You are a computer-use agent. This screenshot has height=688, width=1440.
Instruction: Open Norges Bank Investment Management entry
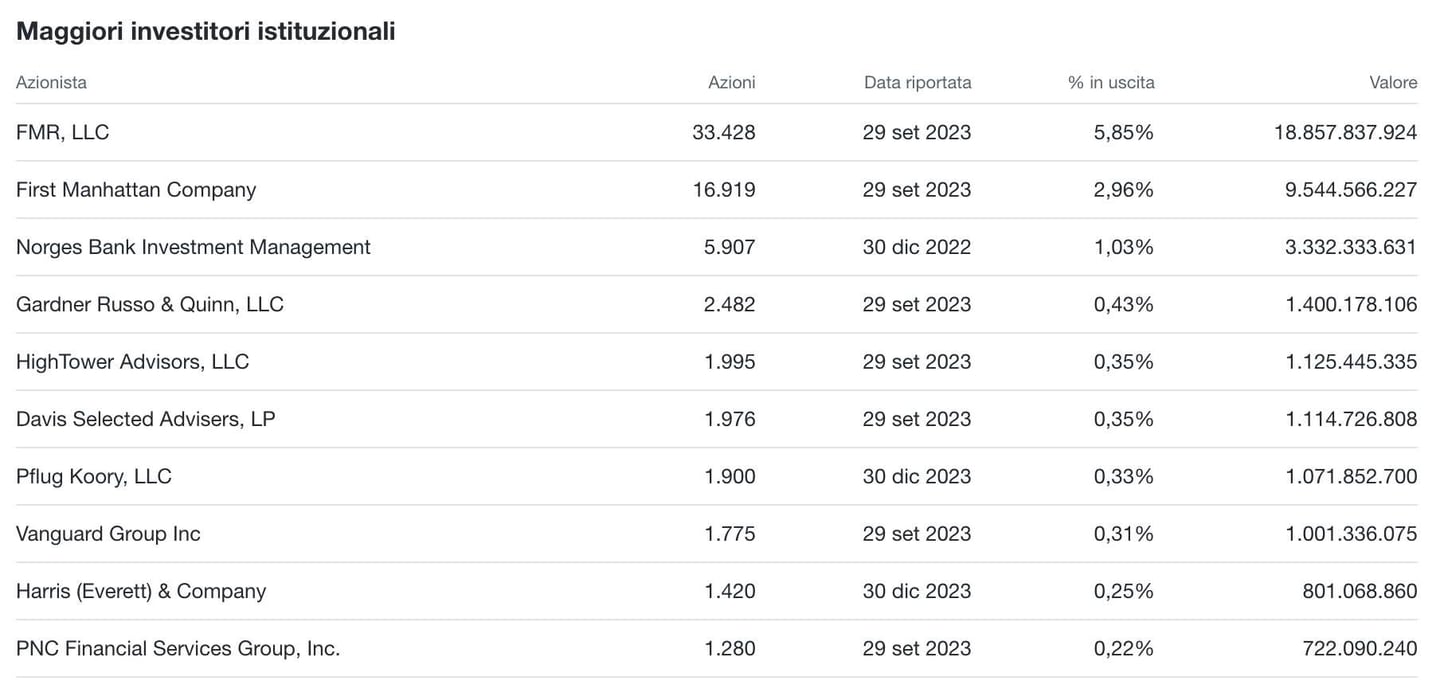tap(193, 247)
